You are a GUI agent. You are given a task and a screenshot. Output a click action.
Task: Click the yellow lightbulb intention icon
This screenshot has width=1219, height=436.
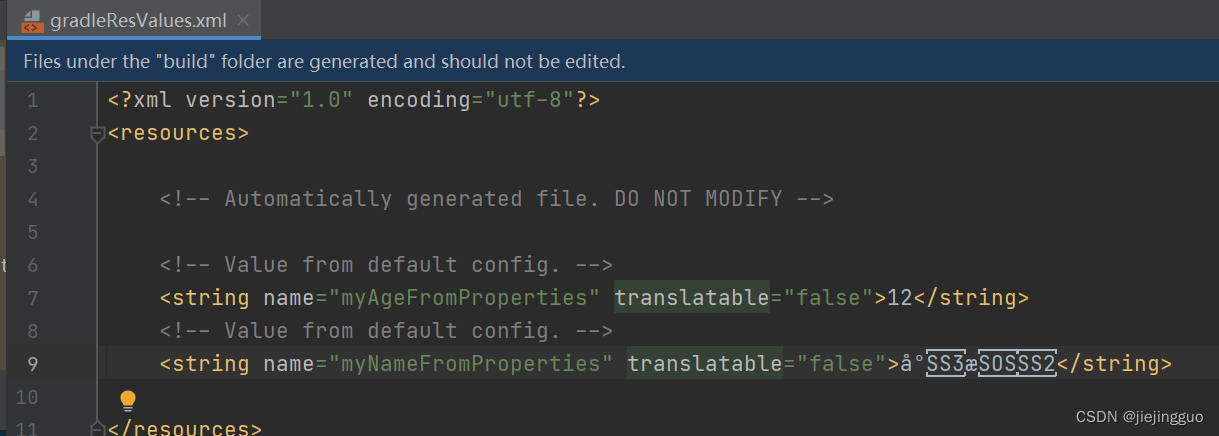[x=127, y=401]
